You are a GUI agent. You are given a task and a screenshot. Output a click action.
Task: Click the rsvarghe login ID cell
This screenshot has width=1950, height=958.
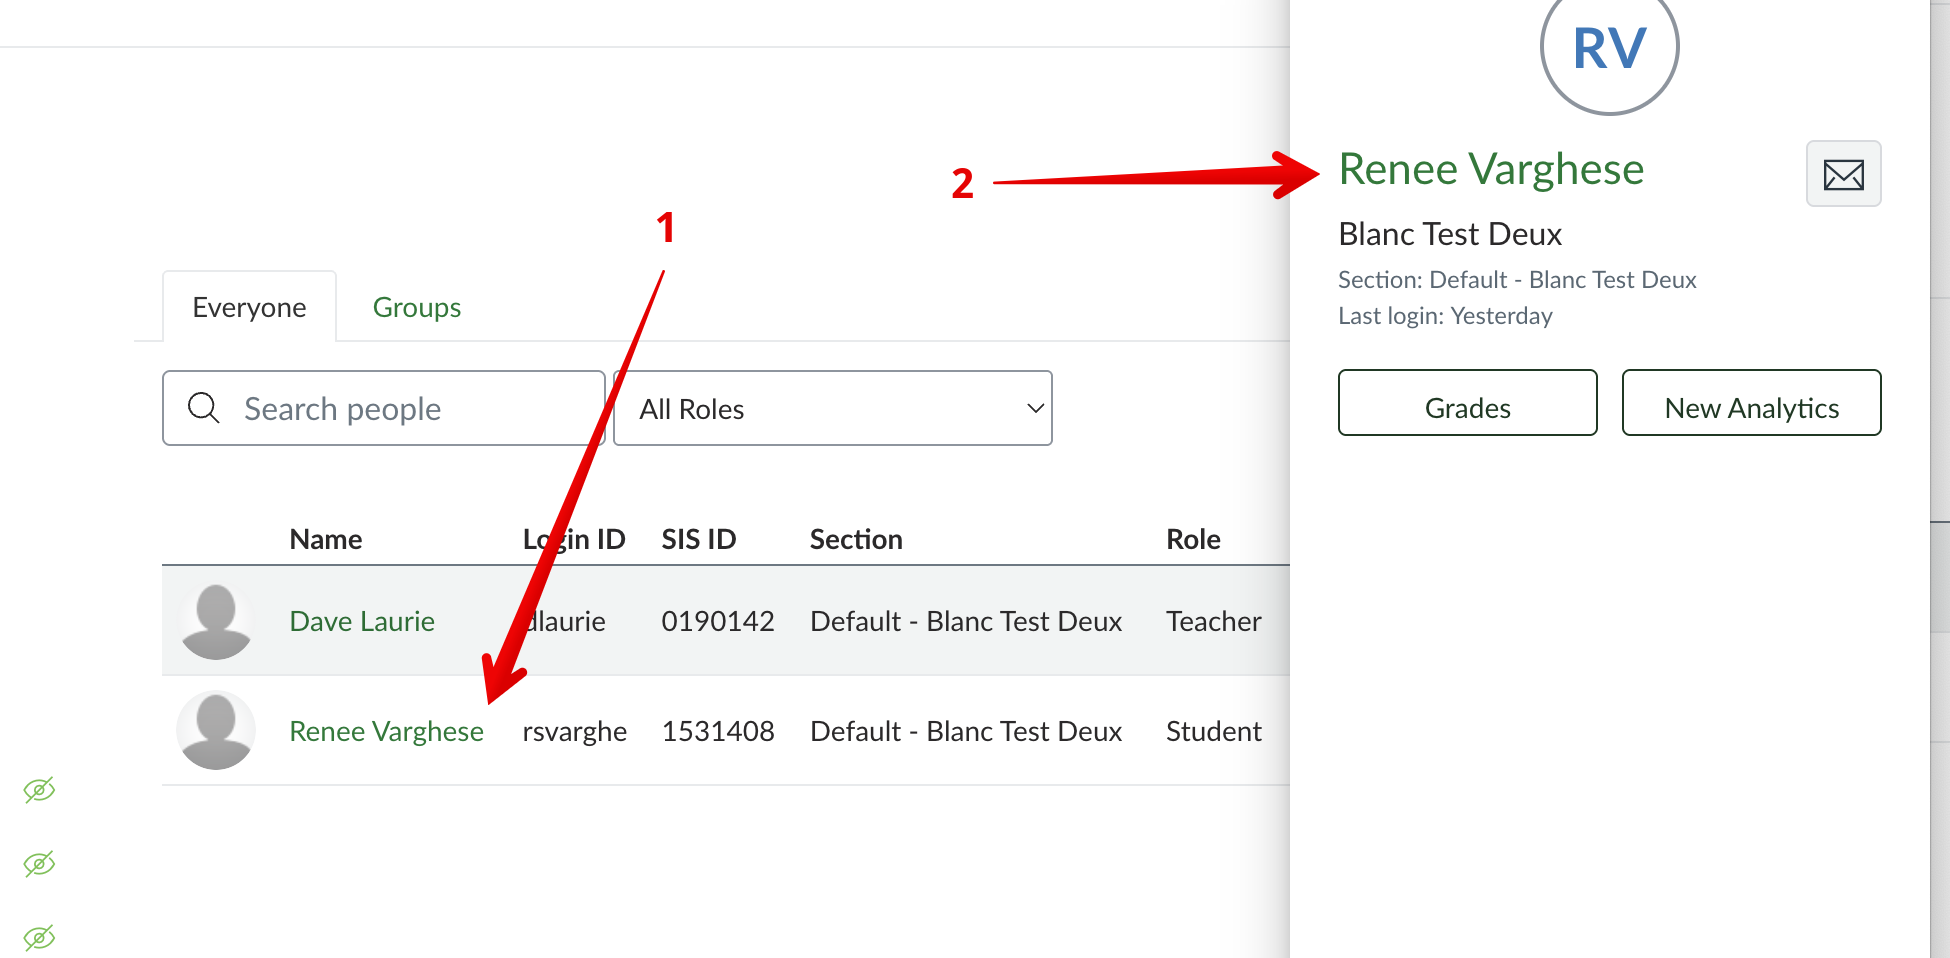pos(574,731)
